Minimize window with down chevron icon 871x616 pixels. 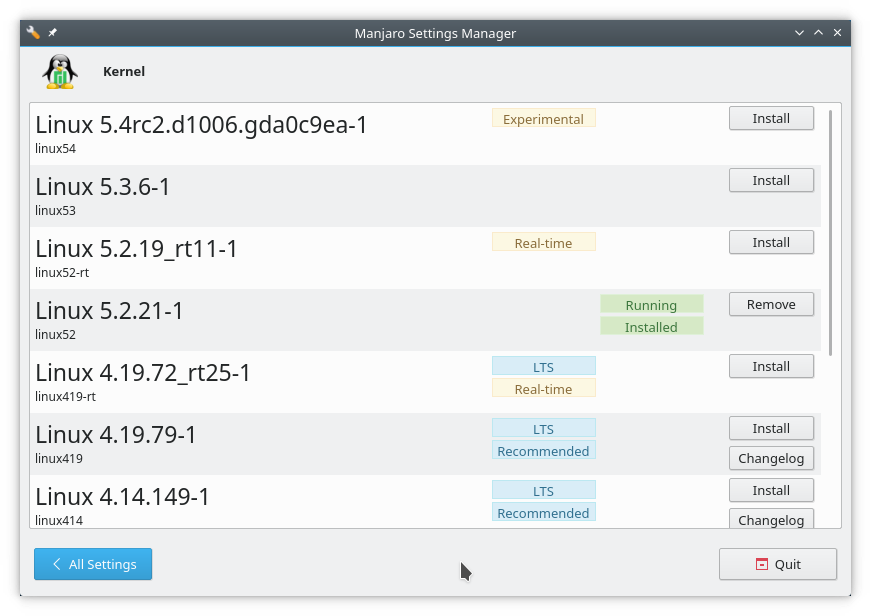coord(799,33)
